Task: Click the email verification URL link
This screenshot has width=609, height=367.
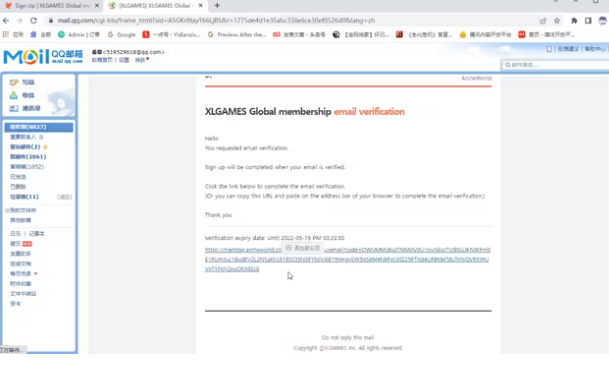Action: click(x=347, y=259)
